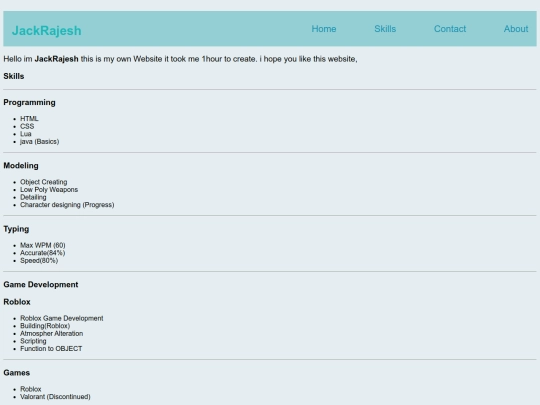Viewport: 540px width, 405px height.
Task: Visit the About navigation link
Action: 516,29
